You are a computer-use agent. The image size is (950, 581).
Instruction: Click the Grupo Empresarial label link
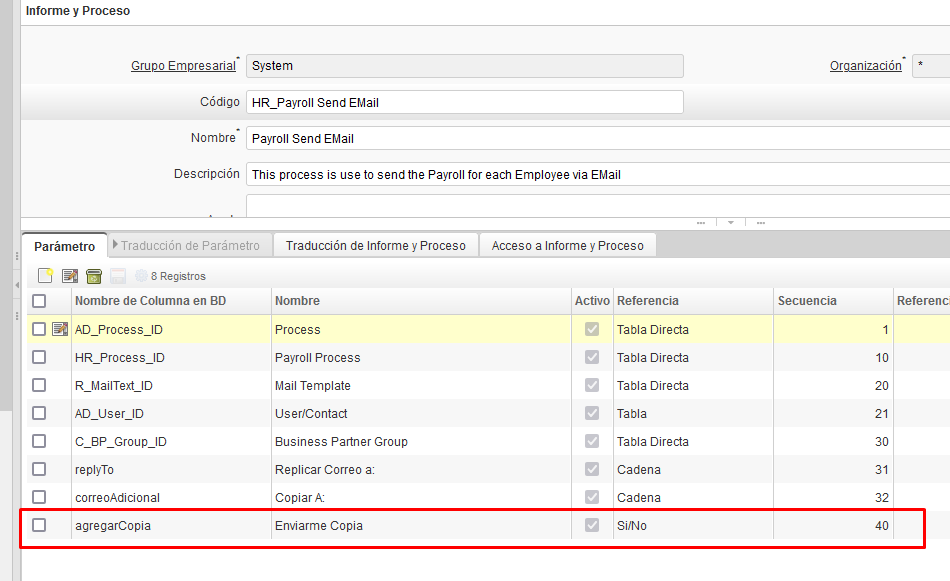pos(183,66)
